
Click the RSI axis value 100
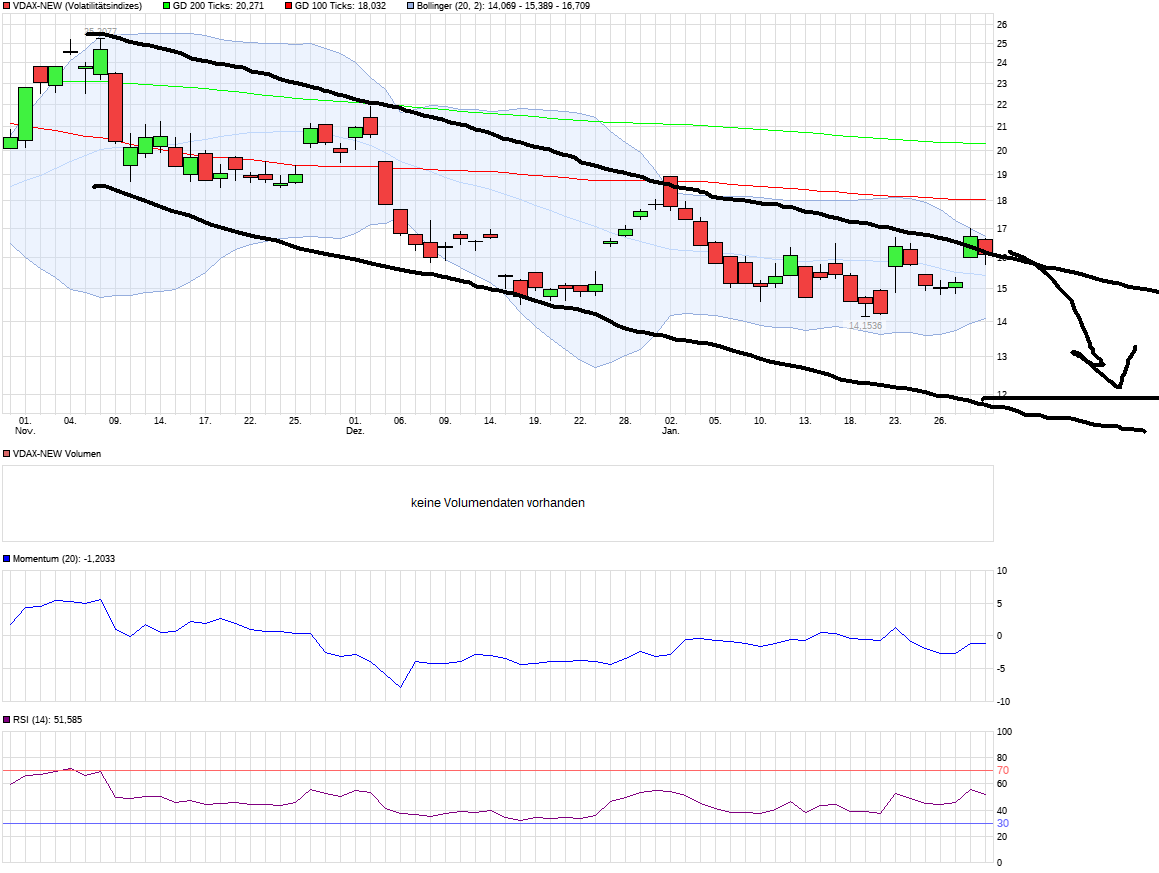(x=1005, y=732)
